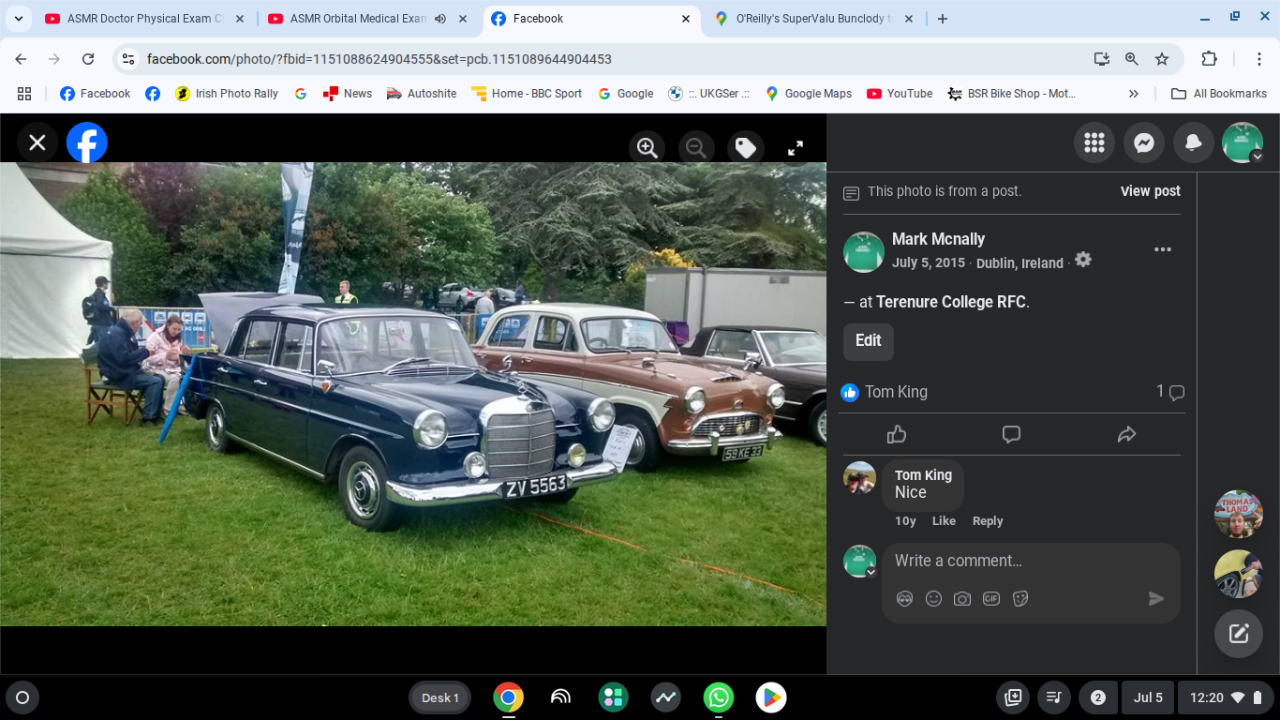
Task: Insert an emoji in the comment
Action: (933, 599)
